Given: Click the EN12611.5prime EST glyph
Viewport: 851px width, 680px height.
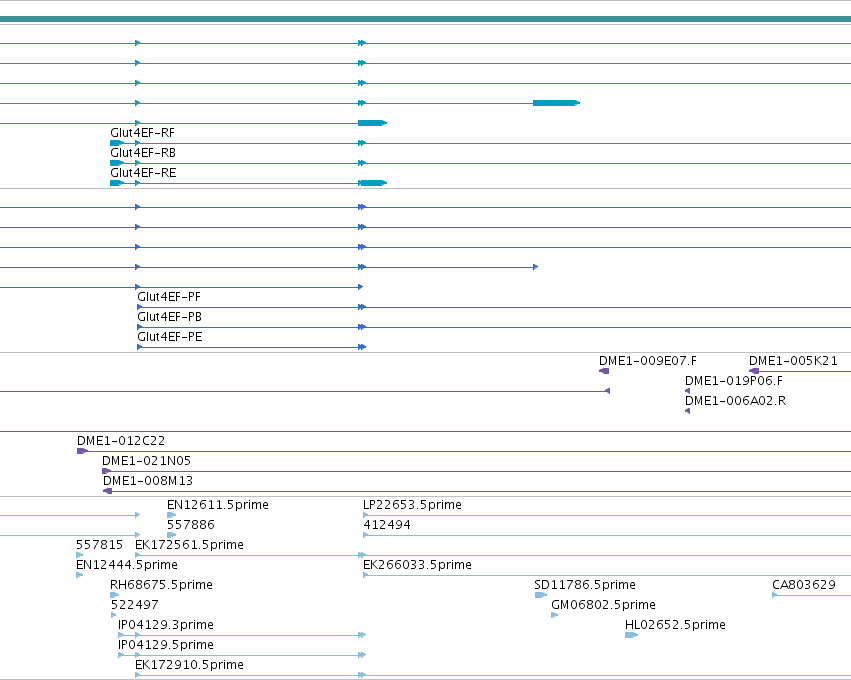Looking at the screenshot, I should (172, 515).
